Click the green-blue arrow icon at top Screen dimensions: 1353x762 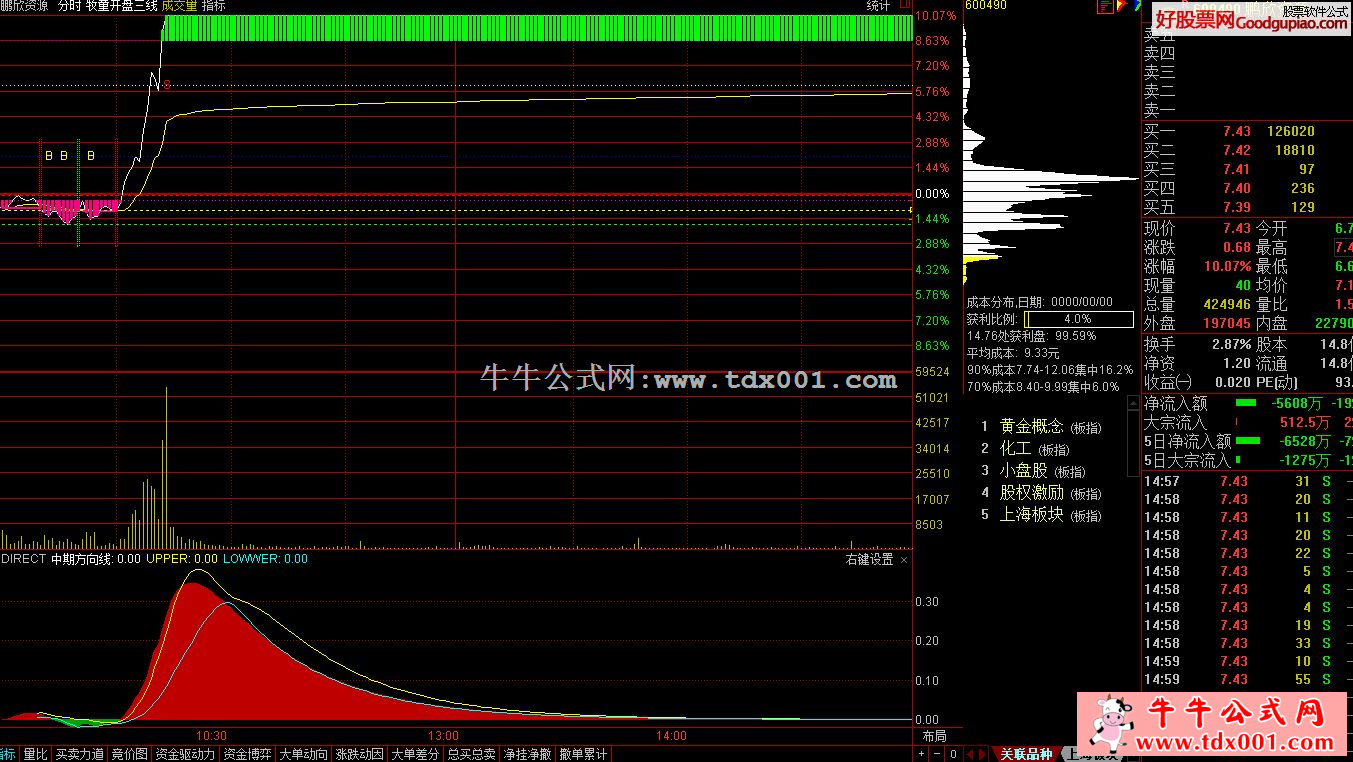1138,5
